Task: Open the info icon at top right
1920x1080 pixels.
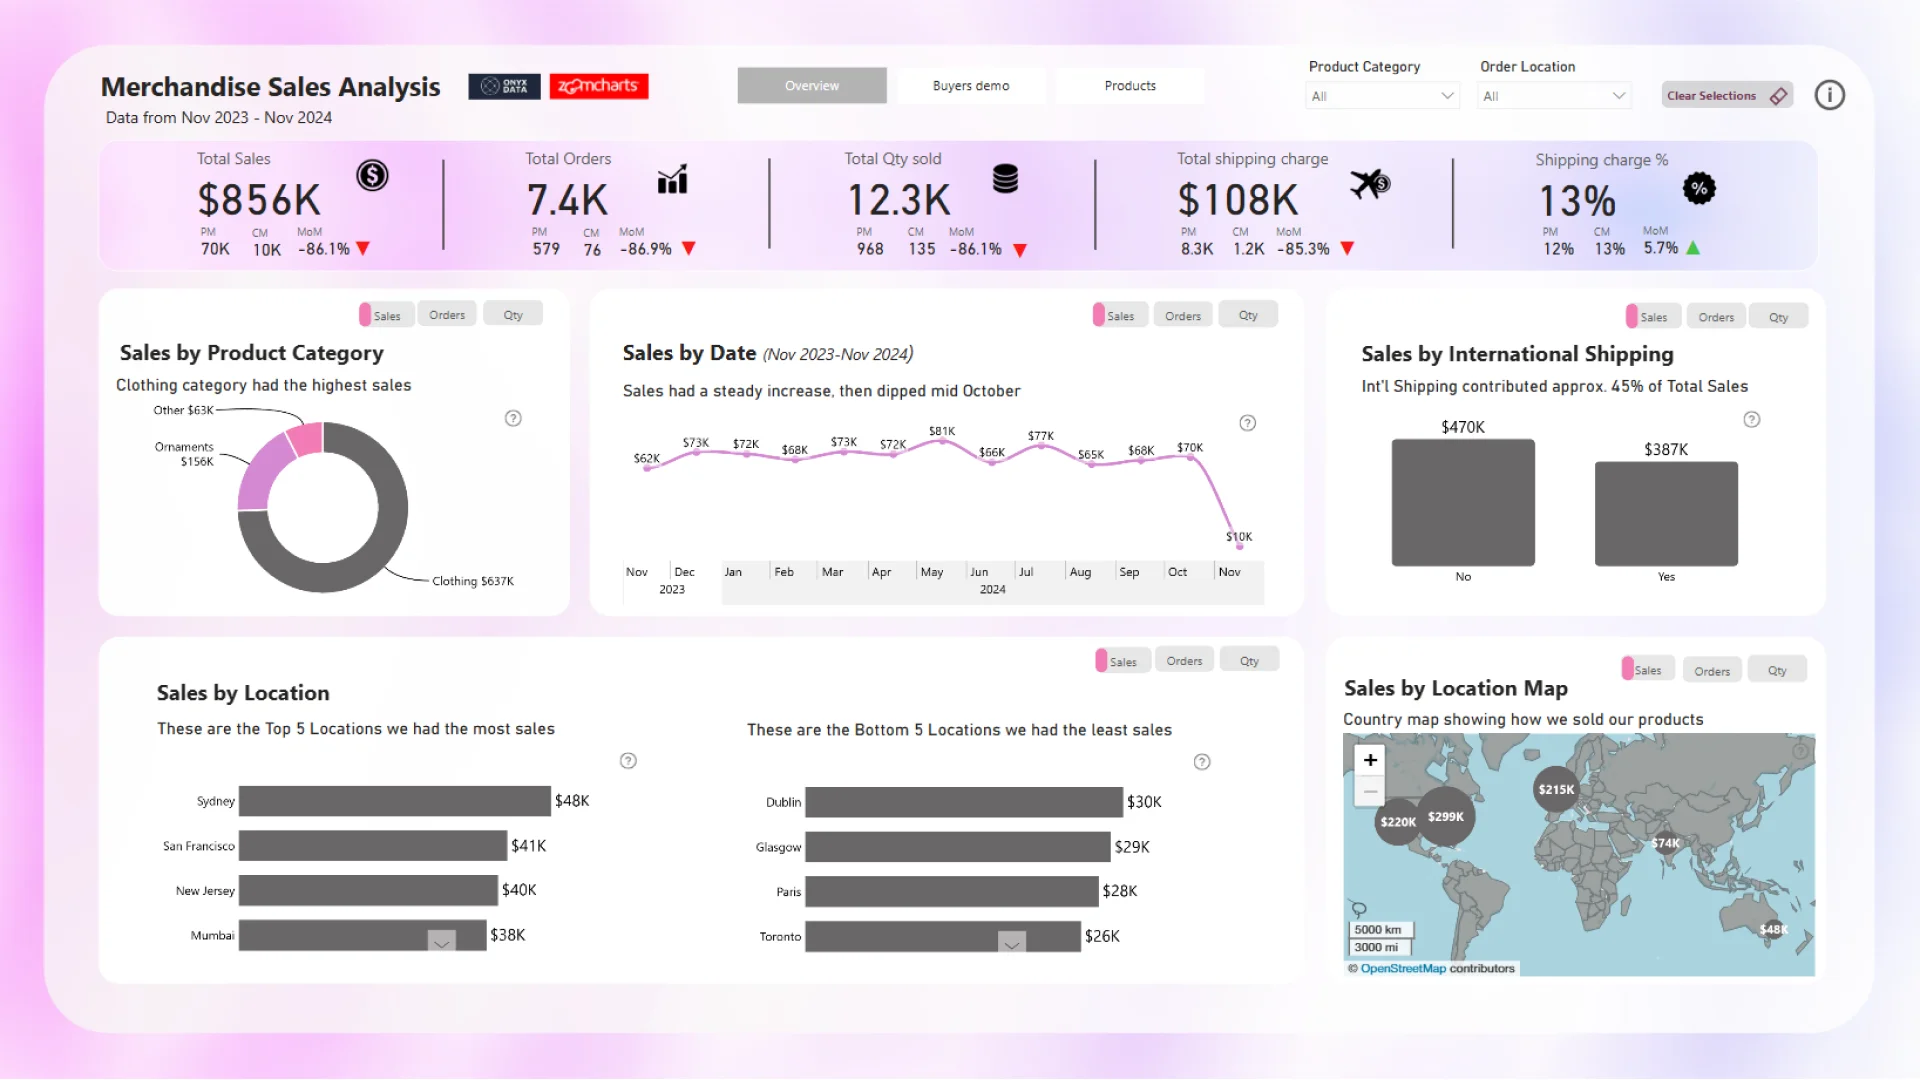Action: pos(1829,95)
